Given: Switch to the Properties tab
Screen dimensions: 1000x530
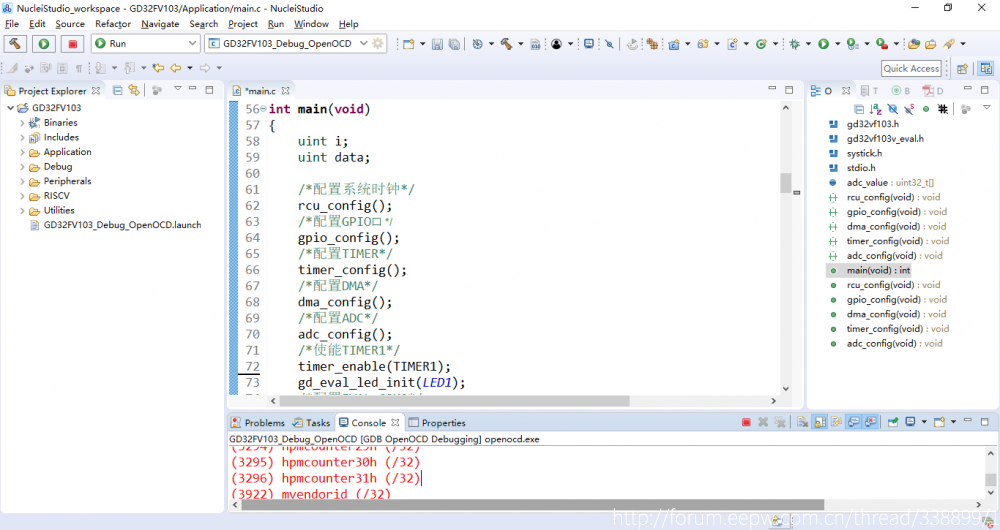Looking at the screenshot, I should pyautogui.click(x=437, y=423).
